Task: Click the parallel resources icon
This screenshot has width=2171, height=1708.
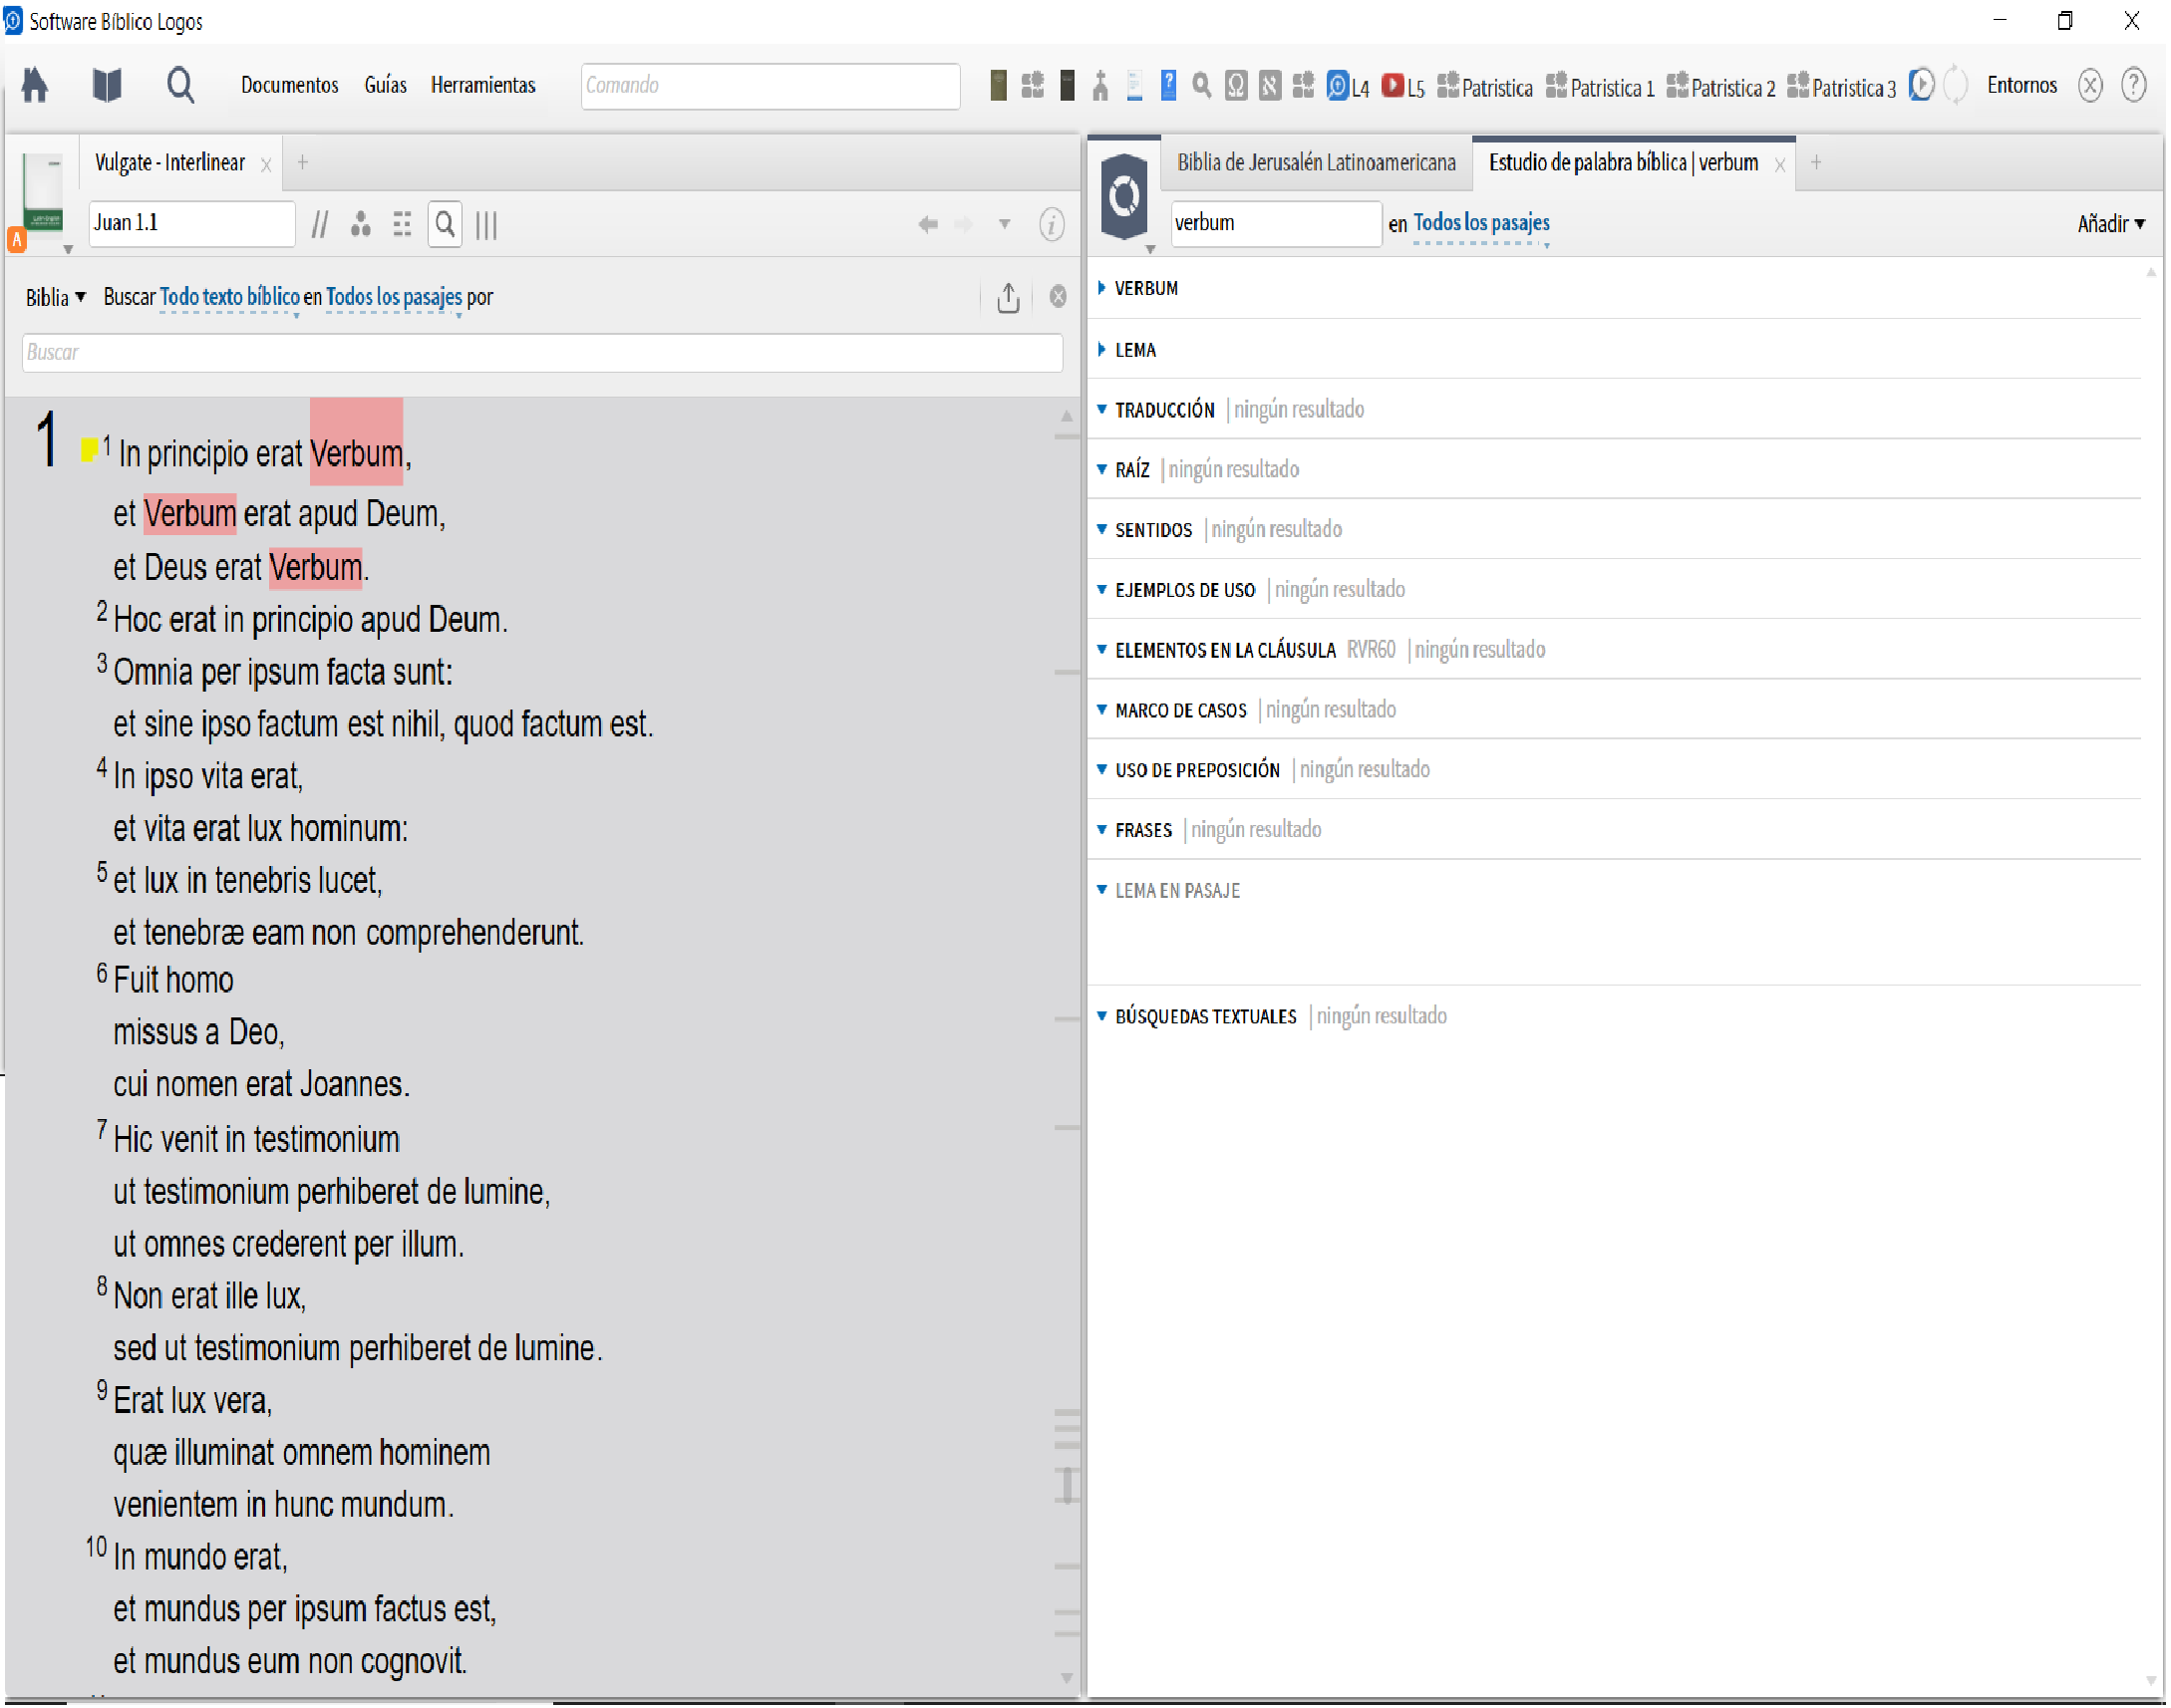Action: (x=320, y=224)
